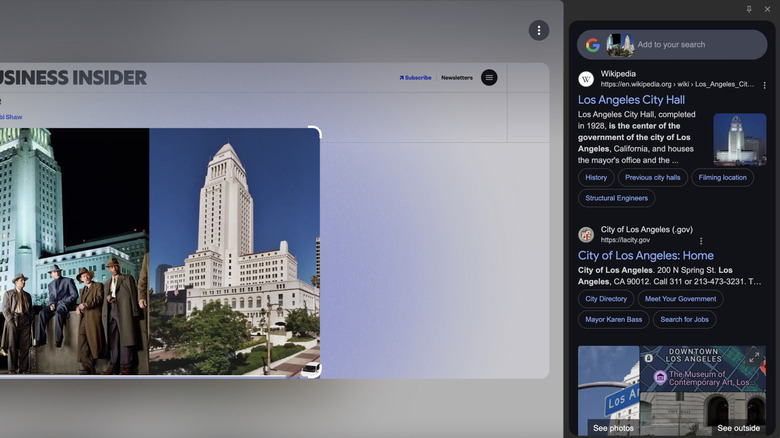This screenshot has width=780, height=438.
Task: Select the History chip
Action: [596, 178]
